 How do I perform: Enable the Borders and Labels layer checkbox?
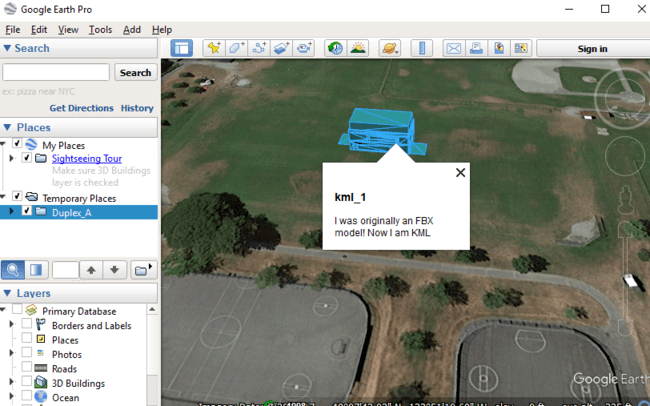(27, 323)
